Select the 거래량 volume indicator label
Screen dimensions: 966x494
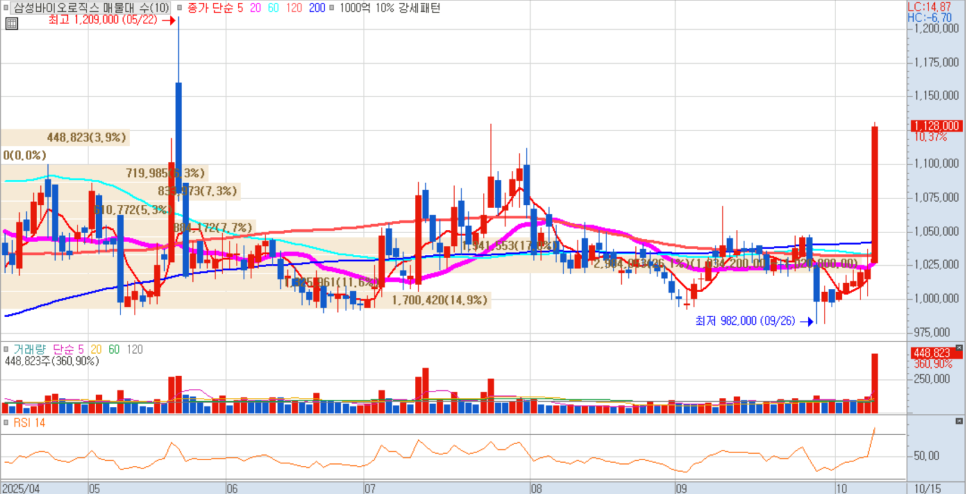[x=30, y=349]
